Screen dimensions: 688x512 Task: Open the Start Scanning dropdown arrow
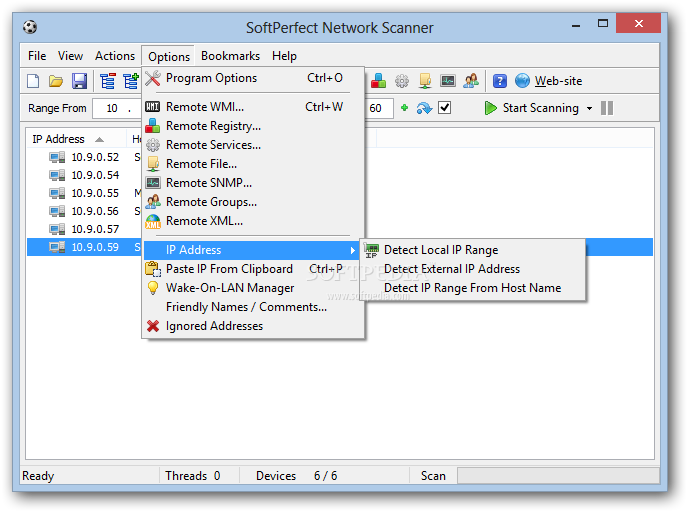(589, 108)
